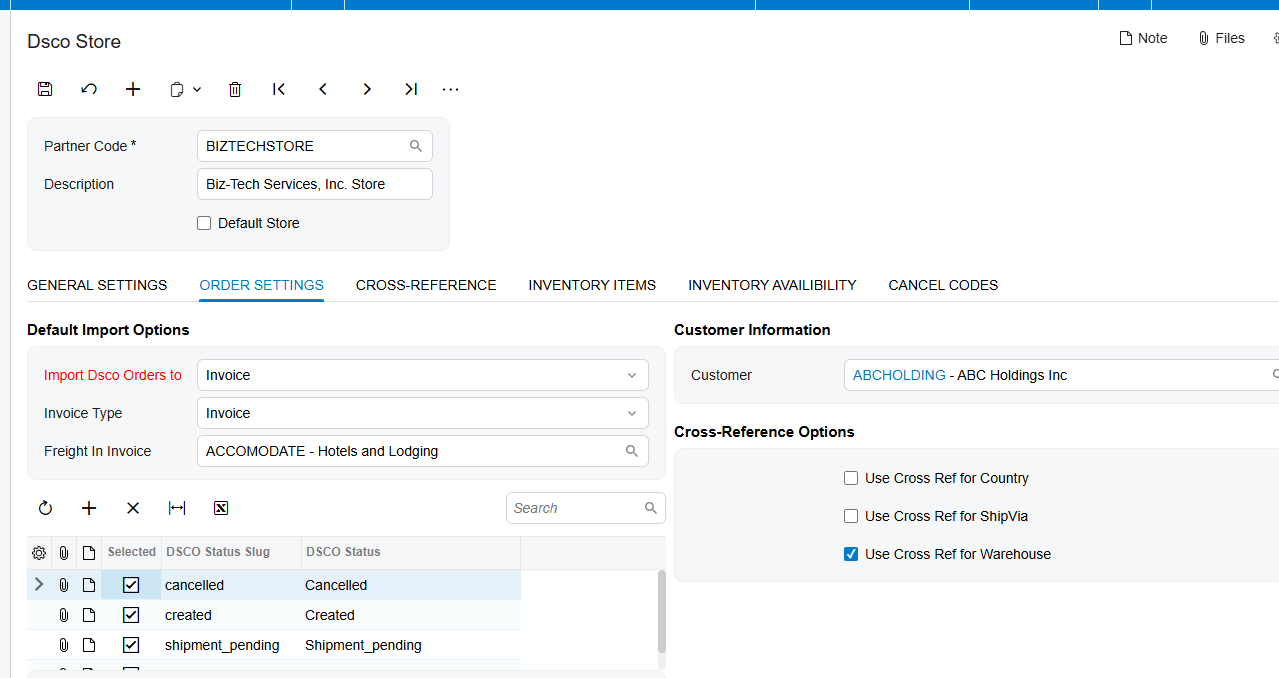Open the note for created row
This screenshot has width=1279, height=678.
pos(89,615)
